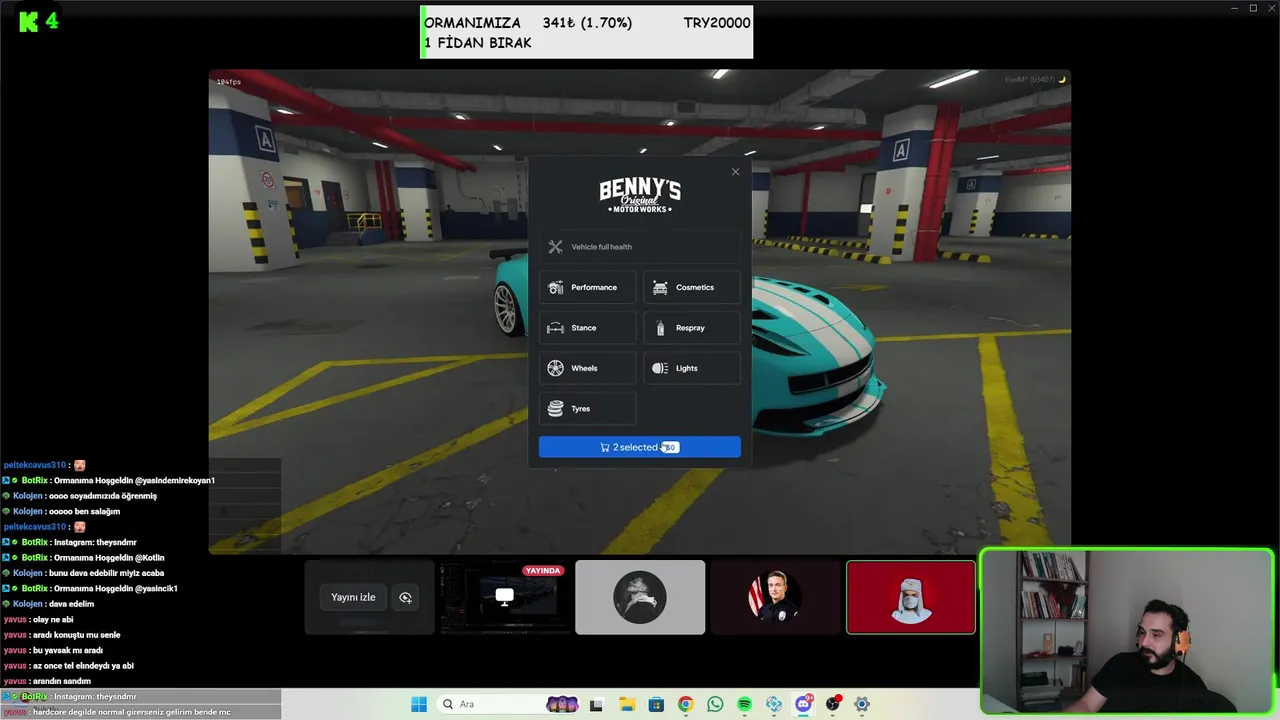The width and height of the screenshot is (1280, 720).
Task: Open Microsoft Store from the taskbar
Action: pyautogui.click(x=656, y=704)
